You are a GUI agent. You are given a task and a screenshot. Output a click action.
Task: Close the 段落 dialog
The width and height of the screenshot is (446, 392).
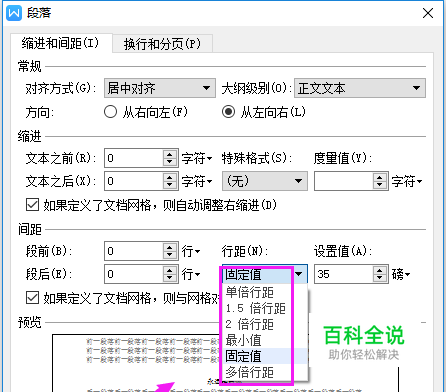[428, 13]
